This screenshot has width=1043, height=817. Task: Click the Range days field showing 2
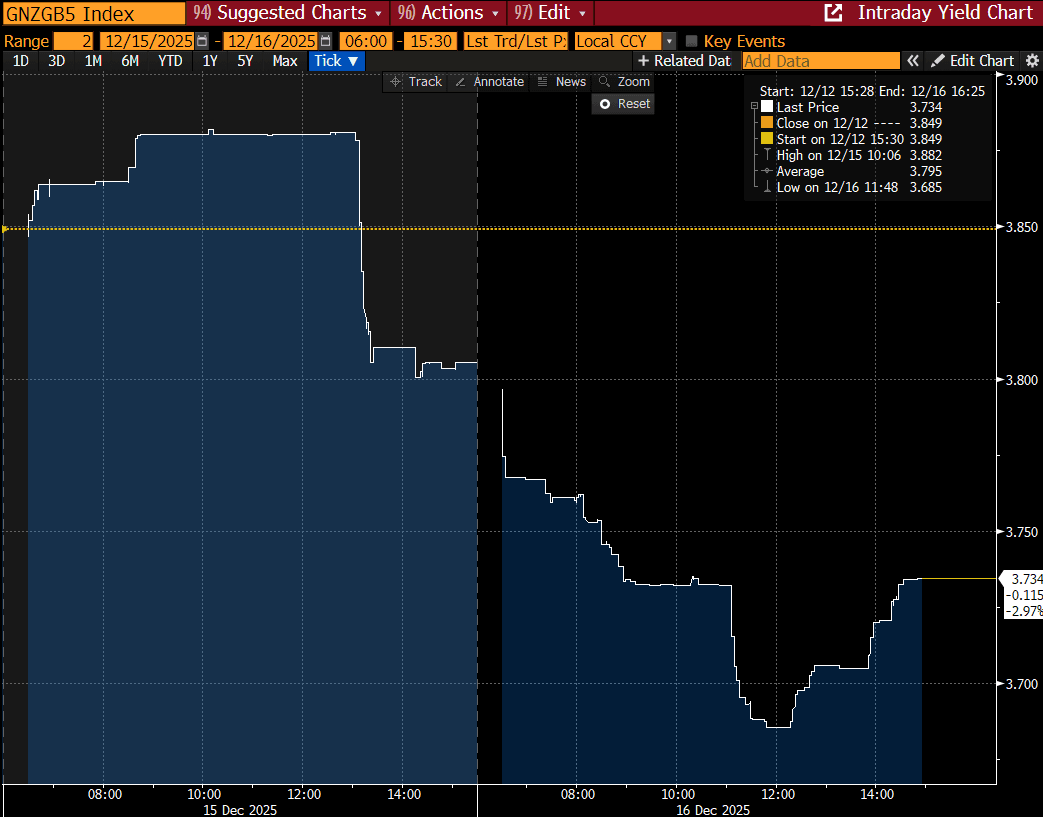(73, 41)
